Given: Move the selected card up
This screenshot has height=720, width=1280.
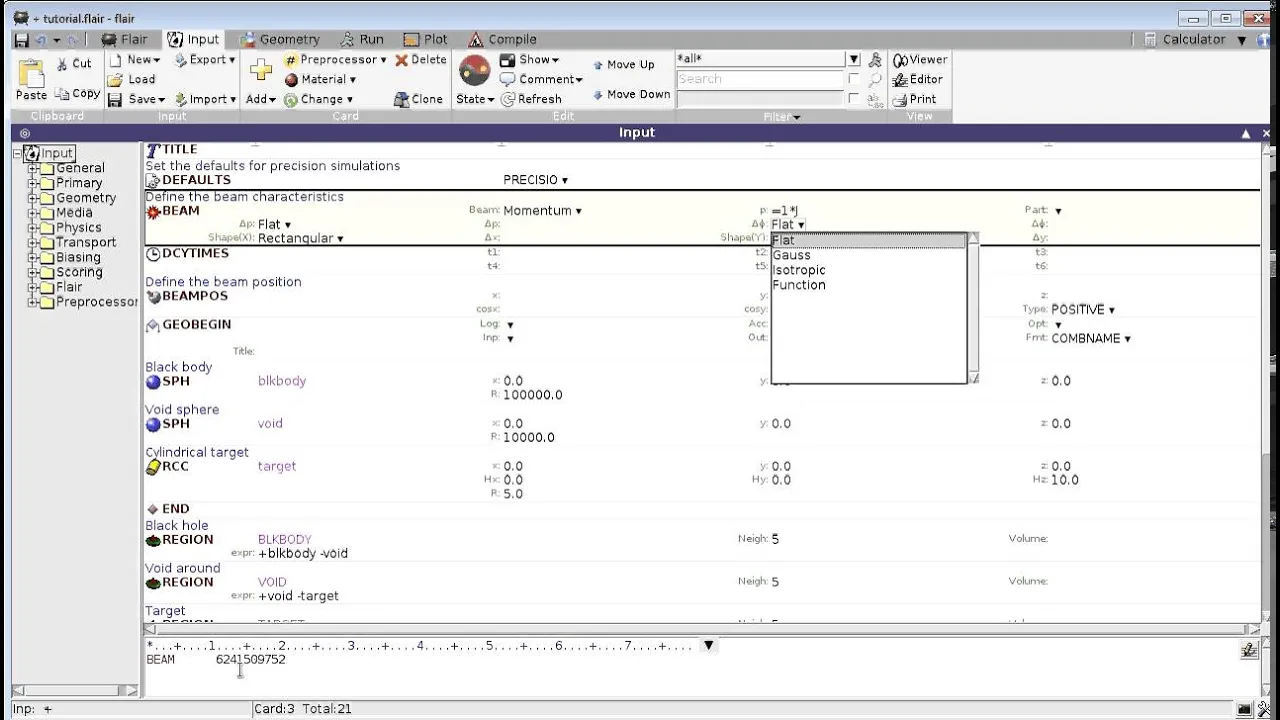Looking at the screenshot, I should (623, 64).
